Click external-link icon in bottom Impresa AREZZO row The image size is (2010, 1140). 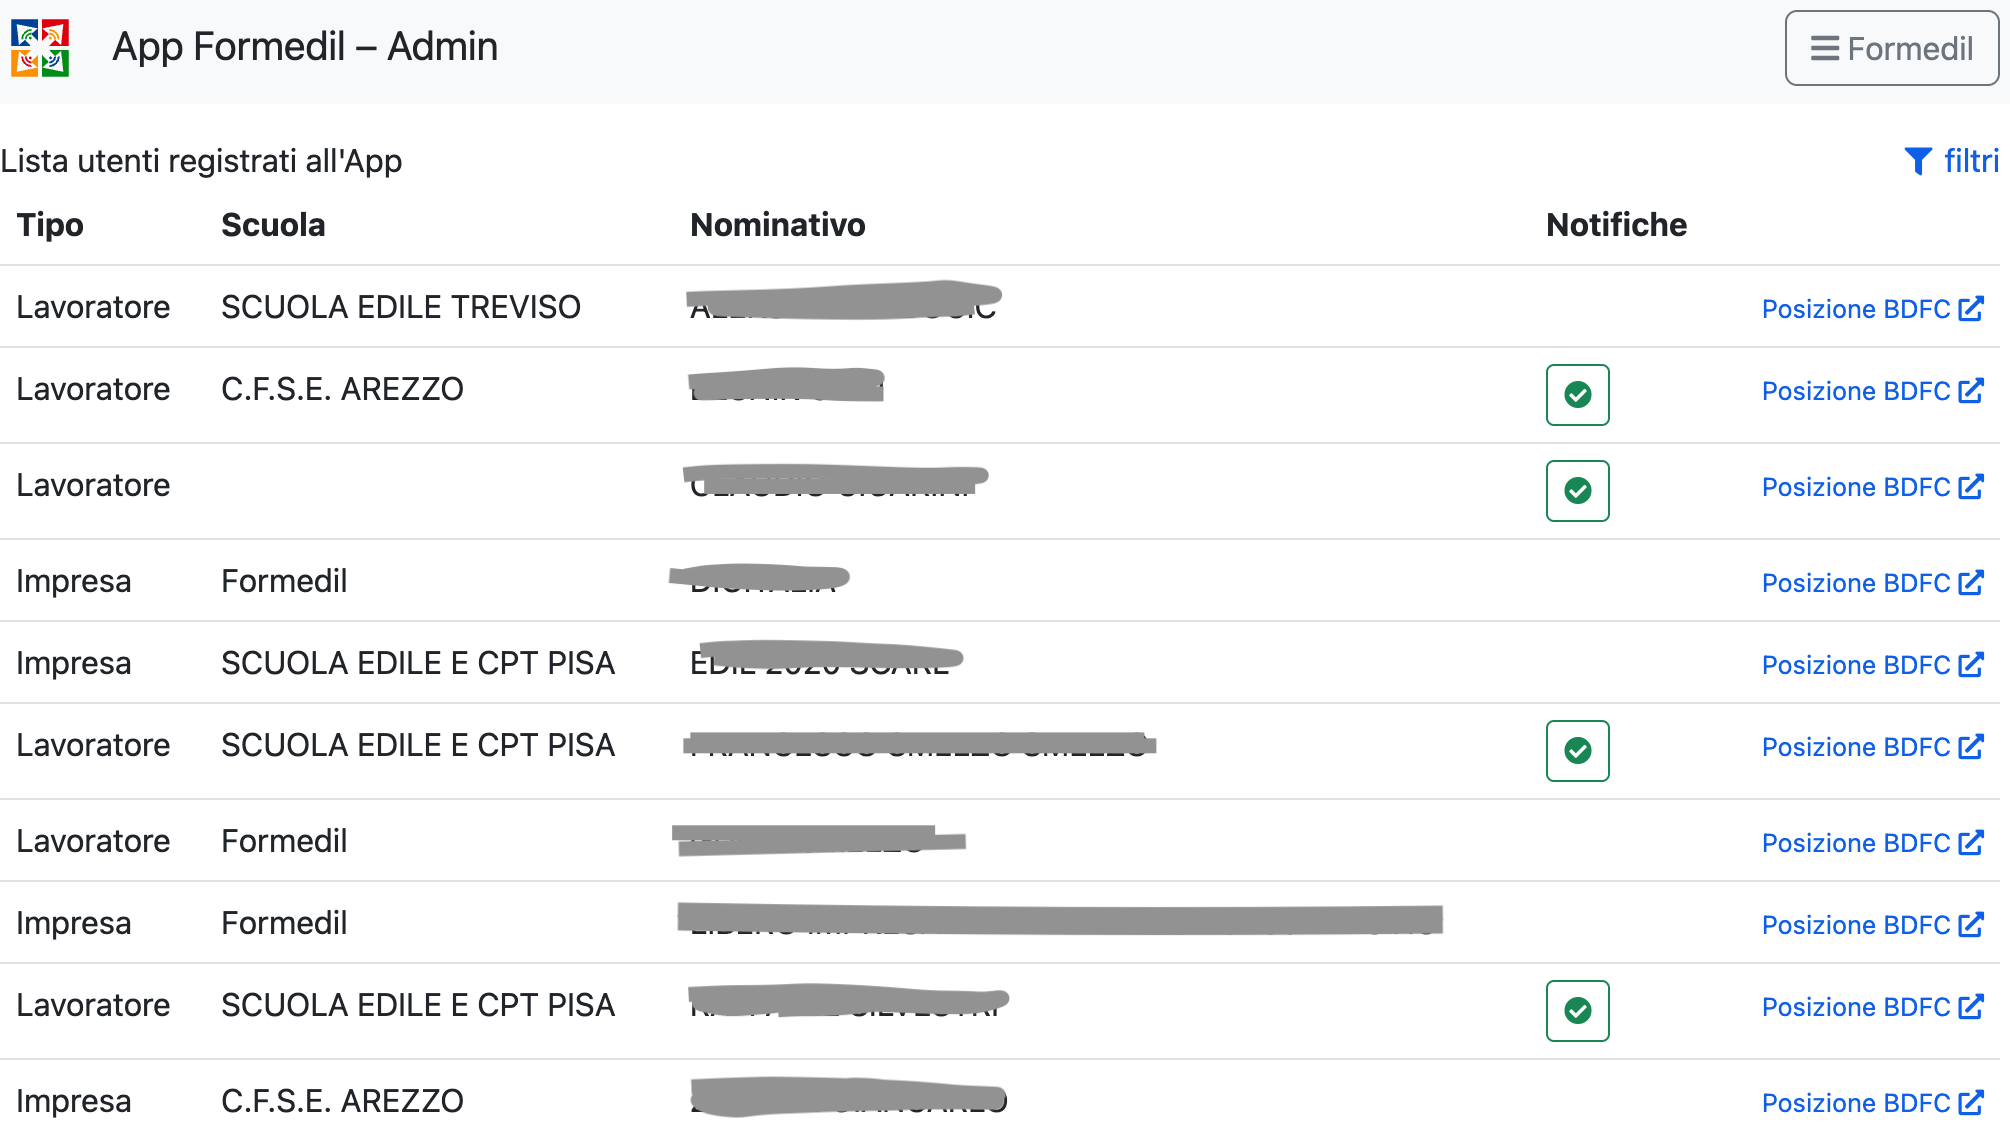coord(1971,1103)
